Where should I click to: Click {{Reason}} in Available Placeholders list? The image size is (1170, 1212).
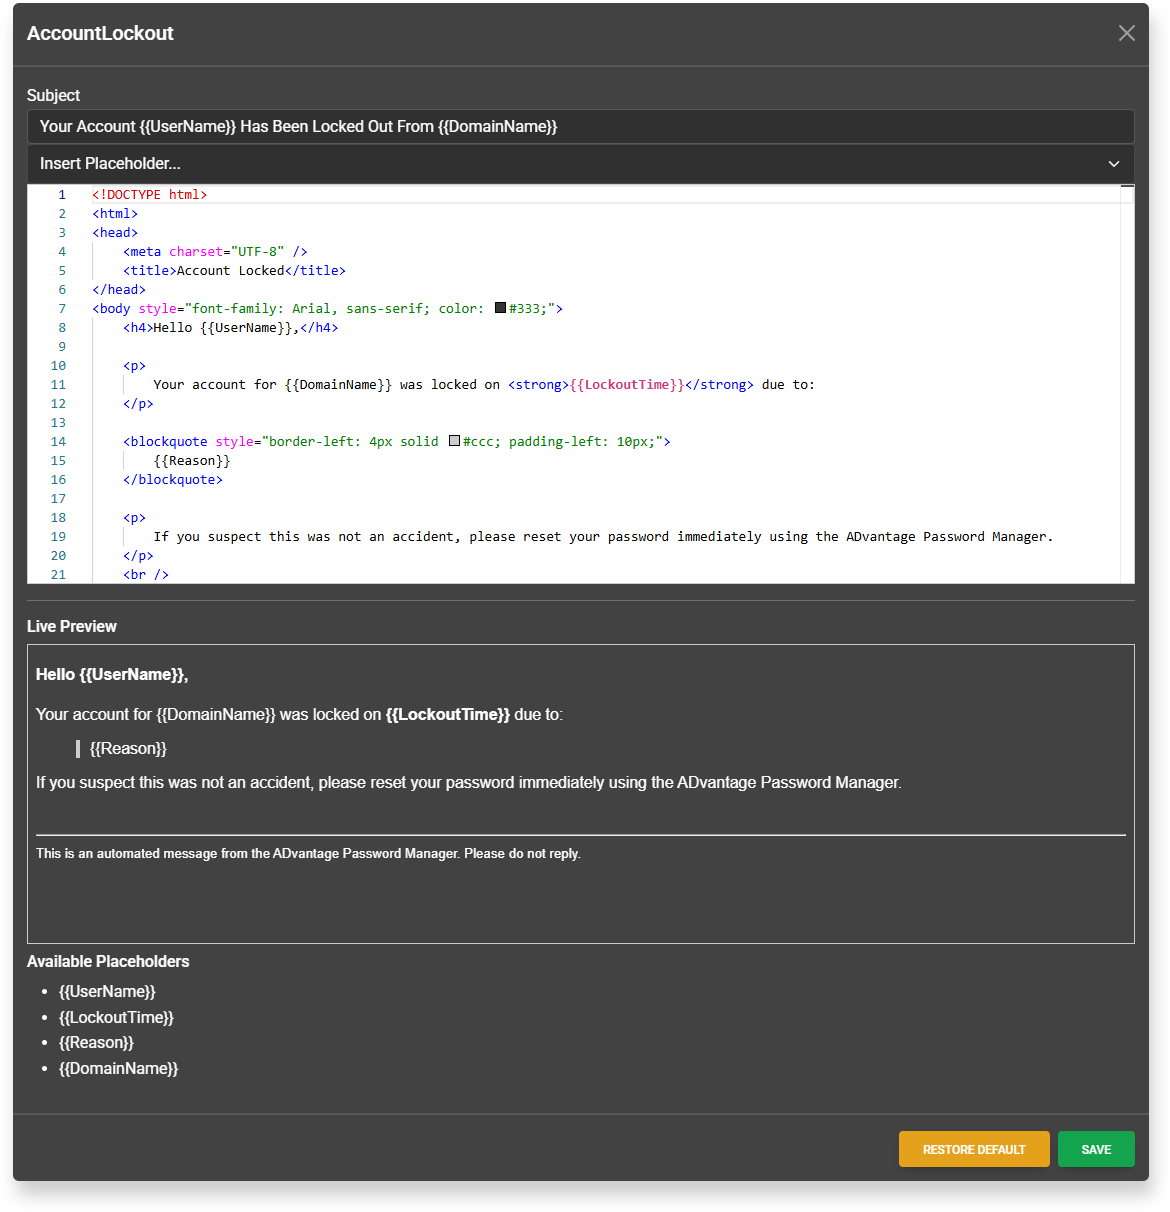coord(96,1043)
